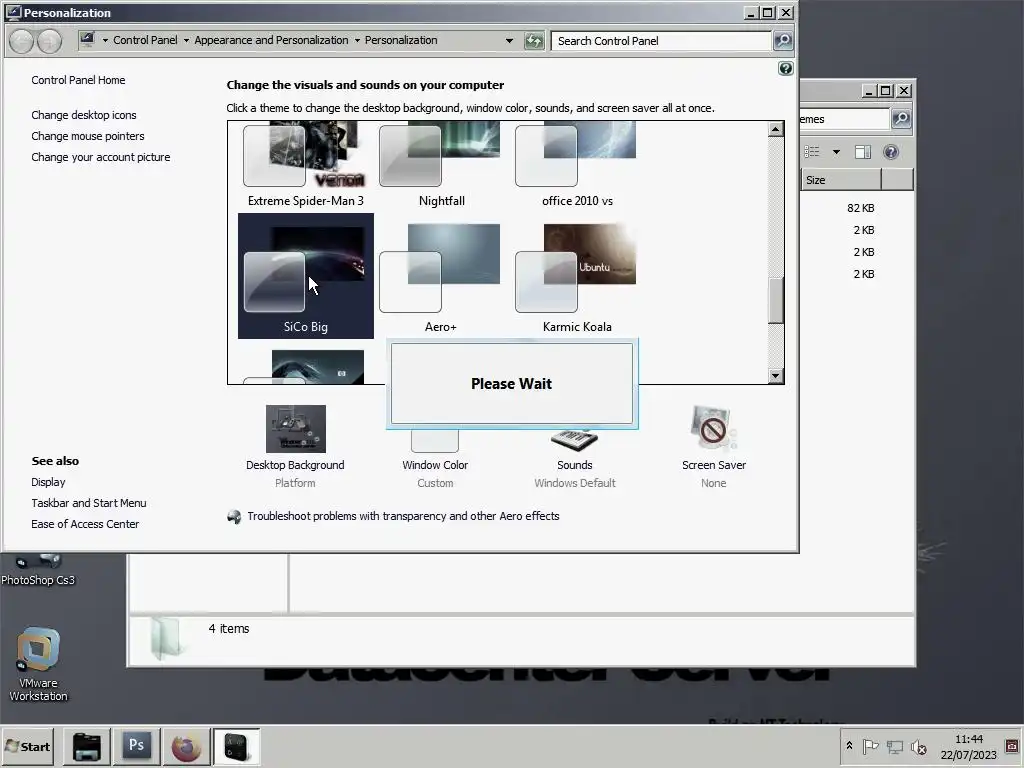Toggle the preview pane icon in Explorer window

coord(863,152)
